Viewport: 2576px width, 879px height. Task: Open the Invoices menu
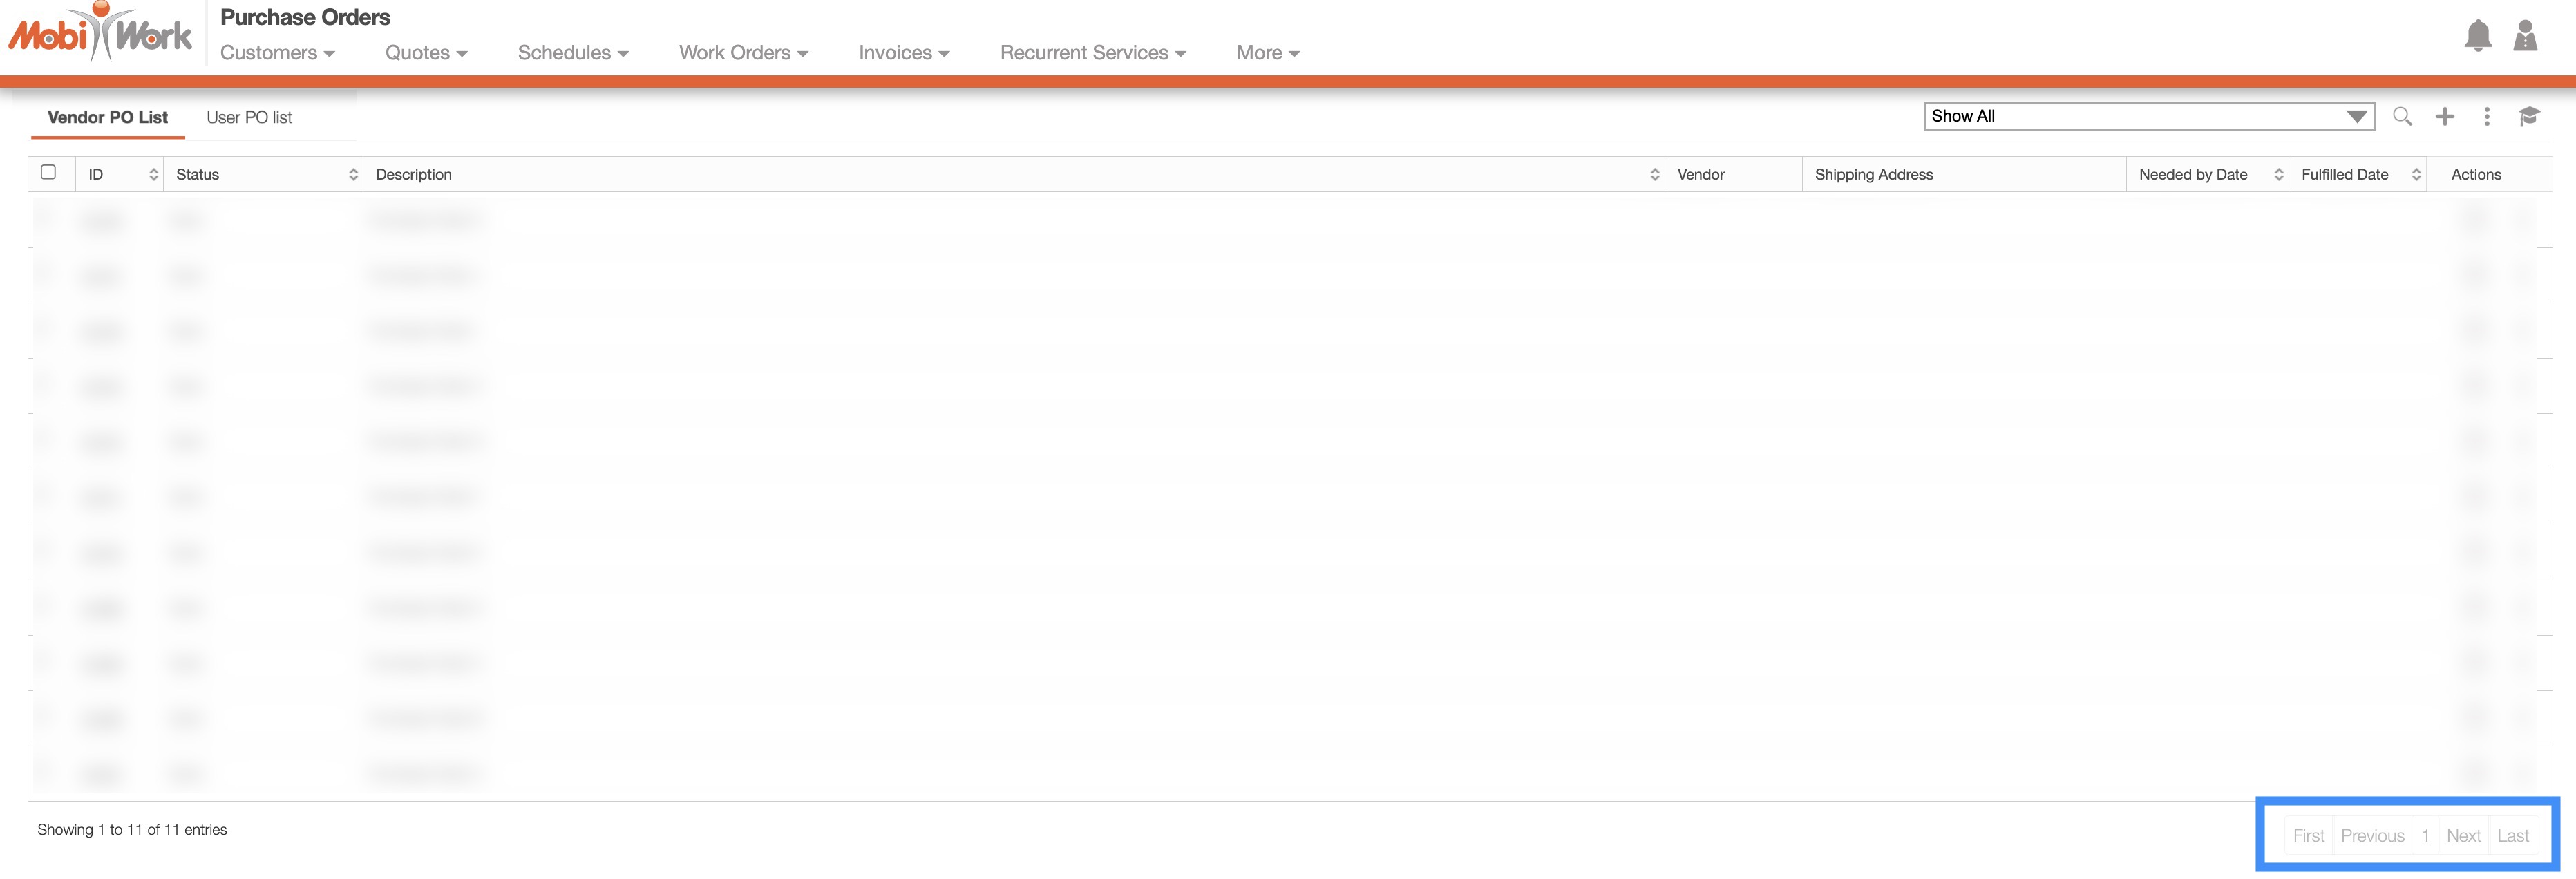[x=903, y=53]
